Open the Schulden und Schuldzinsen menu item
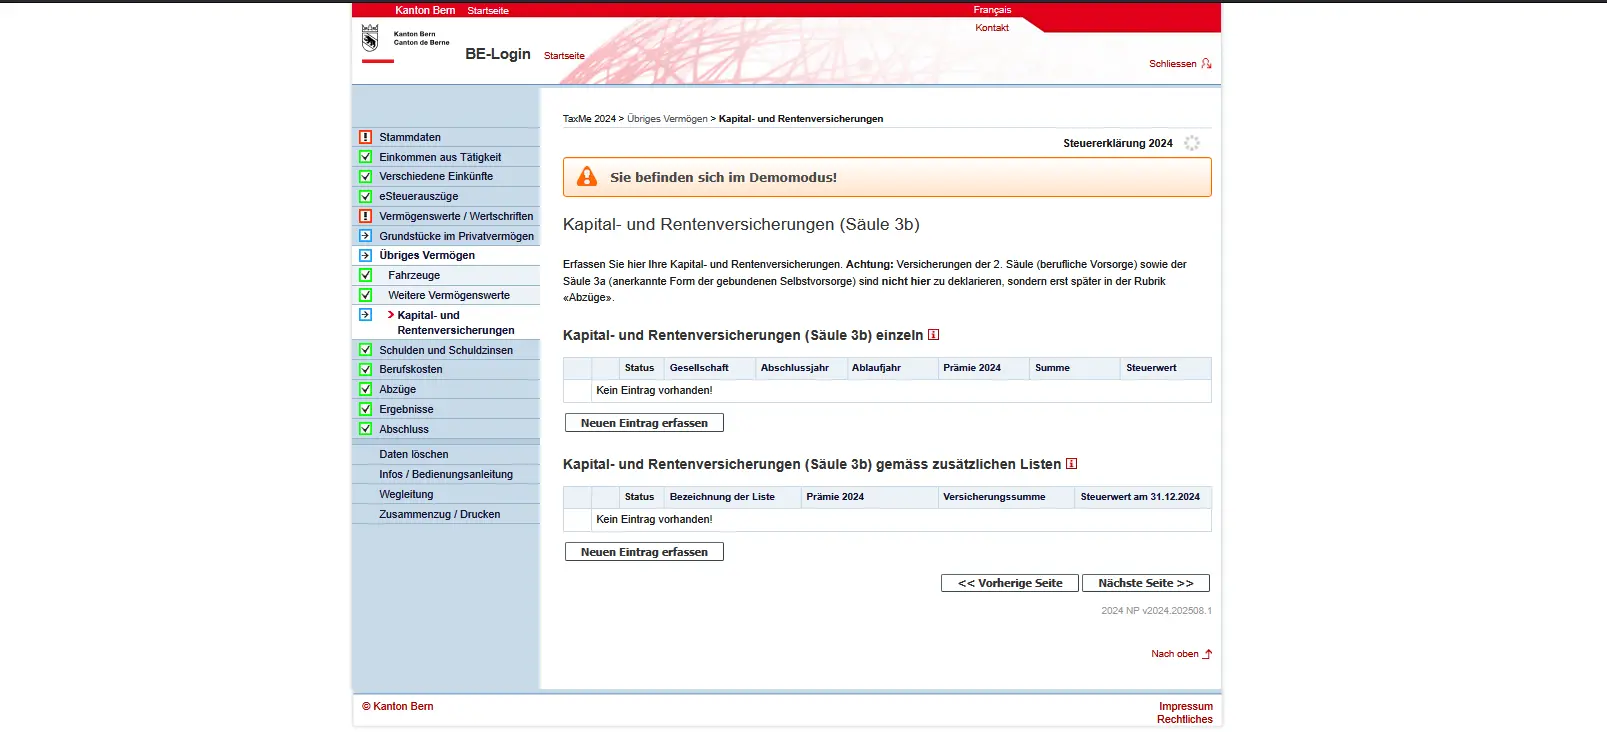 click(446, 350)
